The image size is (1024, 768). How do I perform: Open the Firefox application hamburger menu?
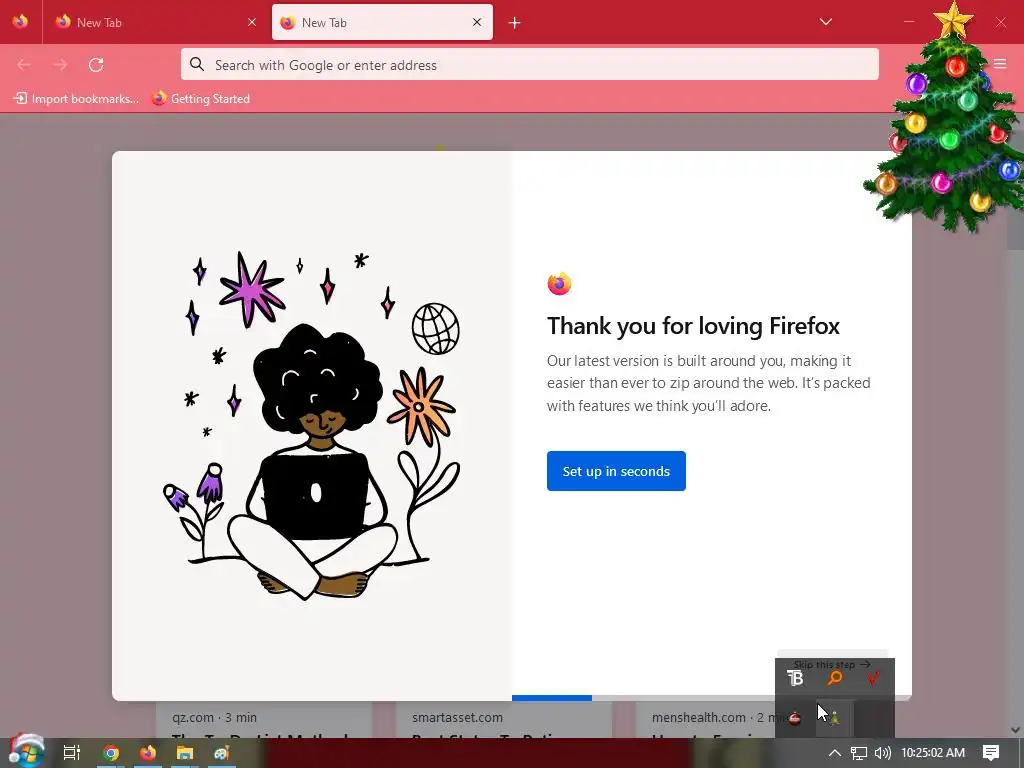(x=1000, y=64)
